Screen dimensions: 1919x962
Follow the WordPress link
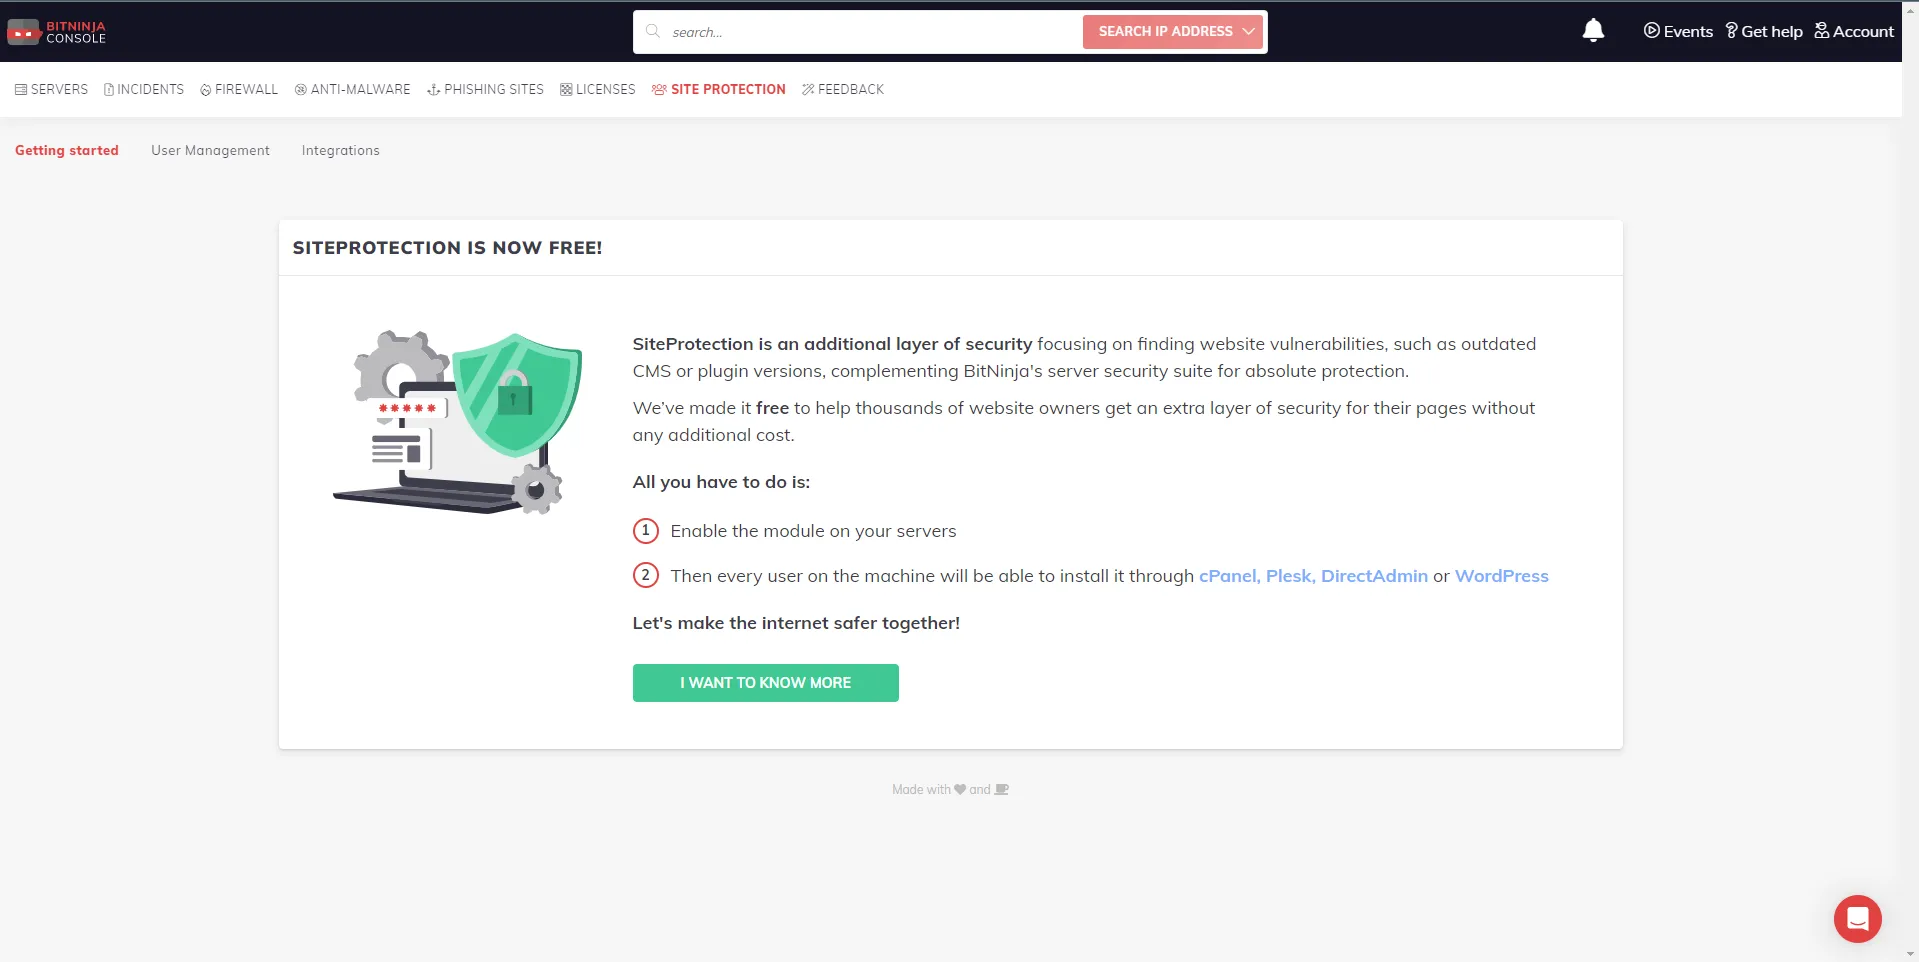(1501, 576)
